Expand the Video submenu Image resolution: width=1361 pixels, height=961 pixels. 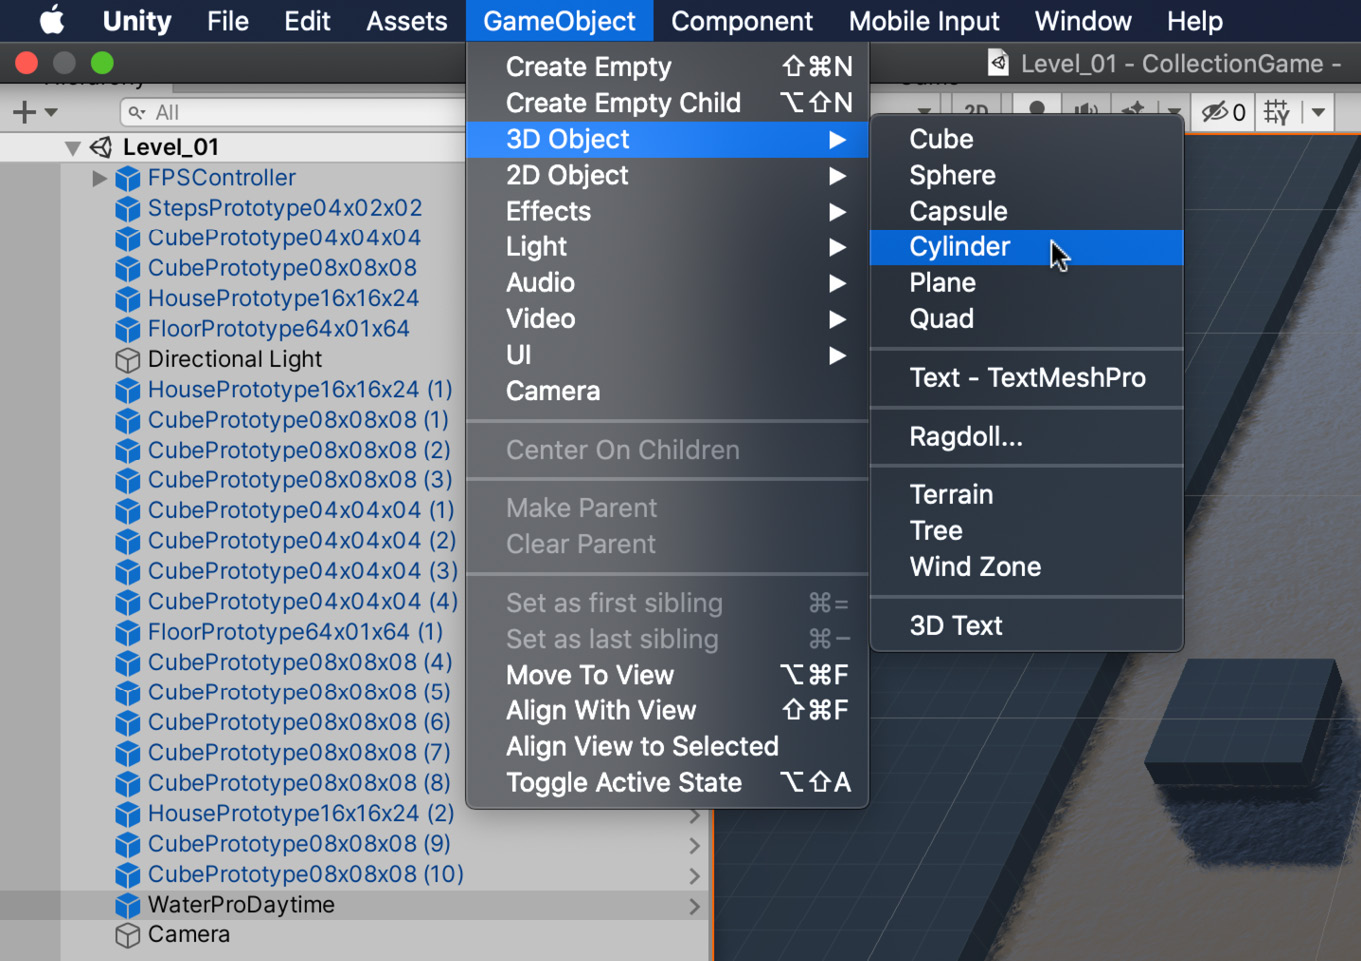click(x=667, y=319)
